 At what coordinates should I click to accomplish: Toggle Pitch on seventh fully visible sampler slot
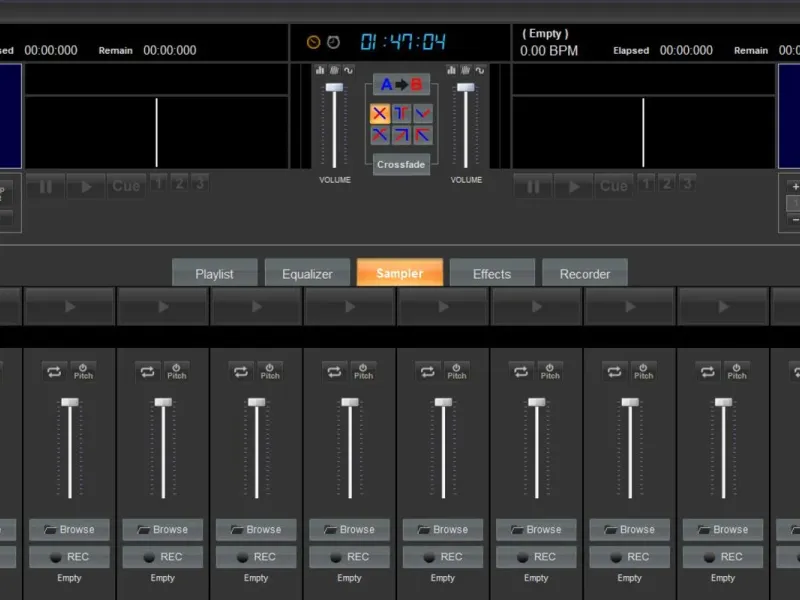click(643, 371)
